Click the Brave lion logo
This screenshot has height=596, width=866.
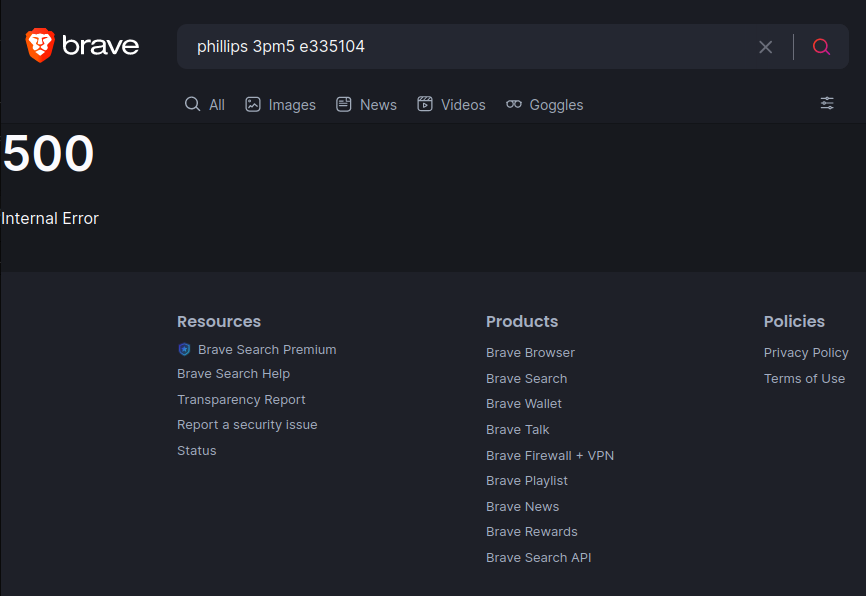40,45
